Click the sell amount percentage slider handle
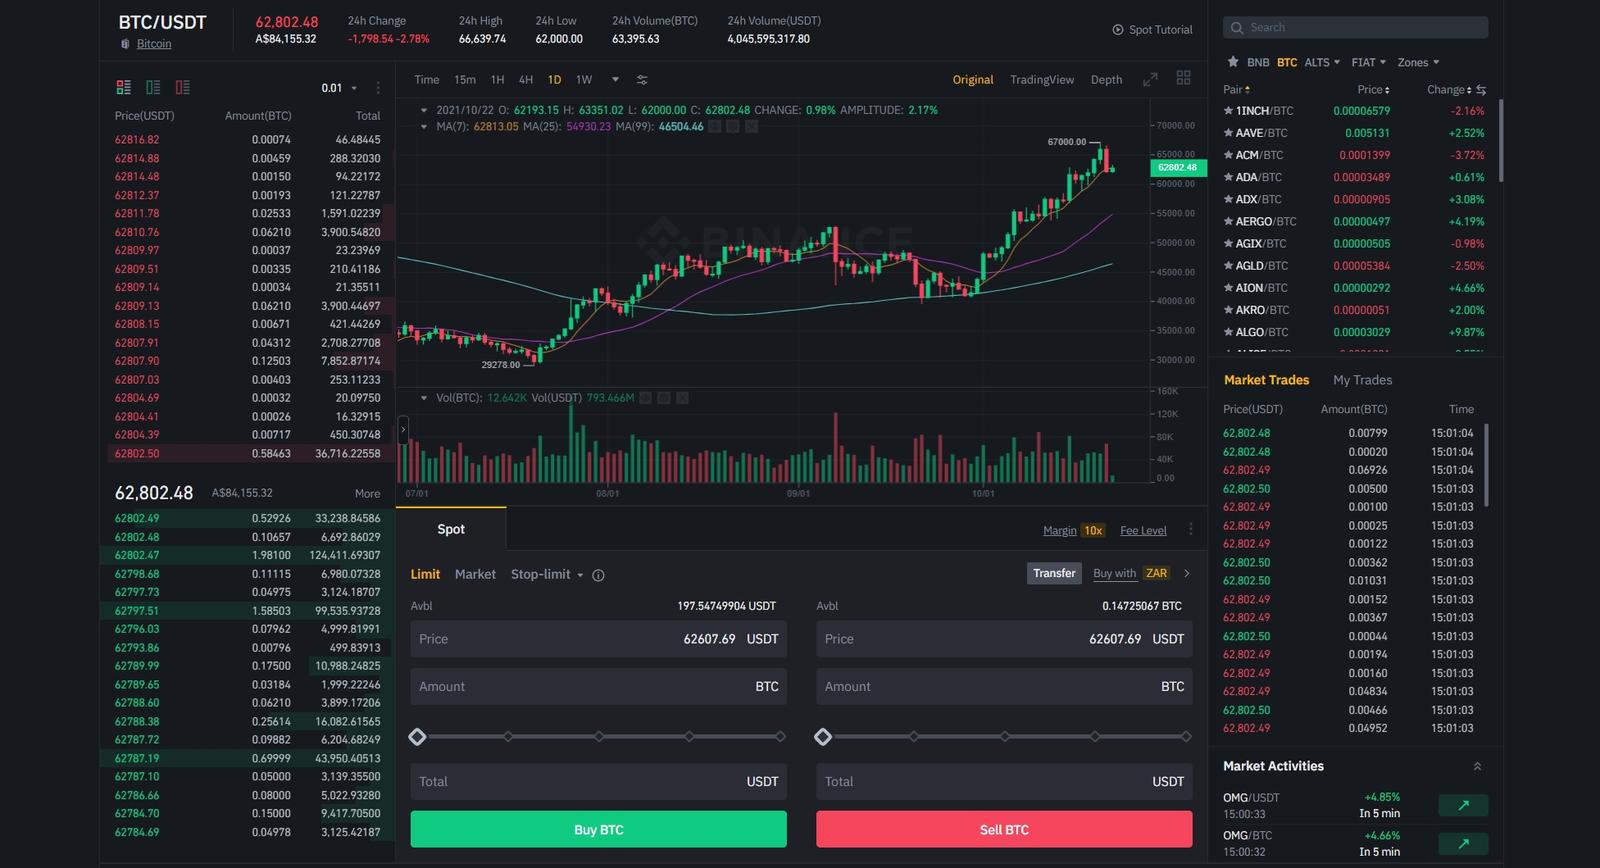 pyautogui.click(x=823, y=737)
